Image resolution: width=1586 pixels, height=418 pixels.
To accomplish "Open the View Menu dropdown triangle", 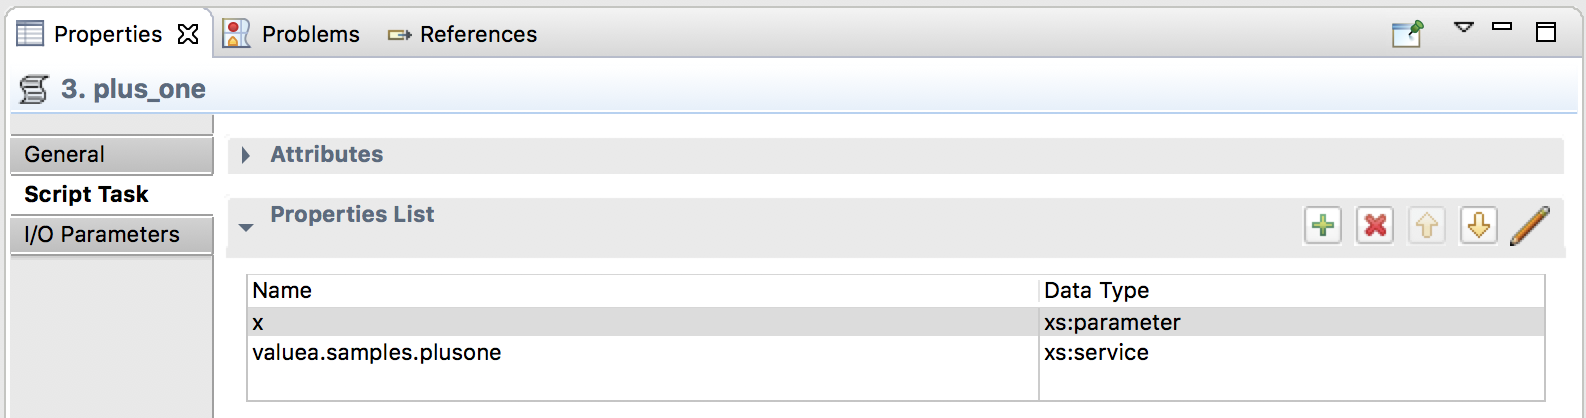I will [1464, 28].
